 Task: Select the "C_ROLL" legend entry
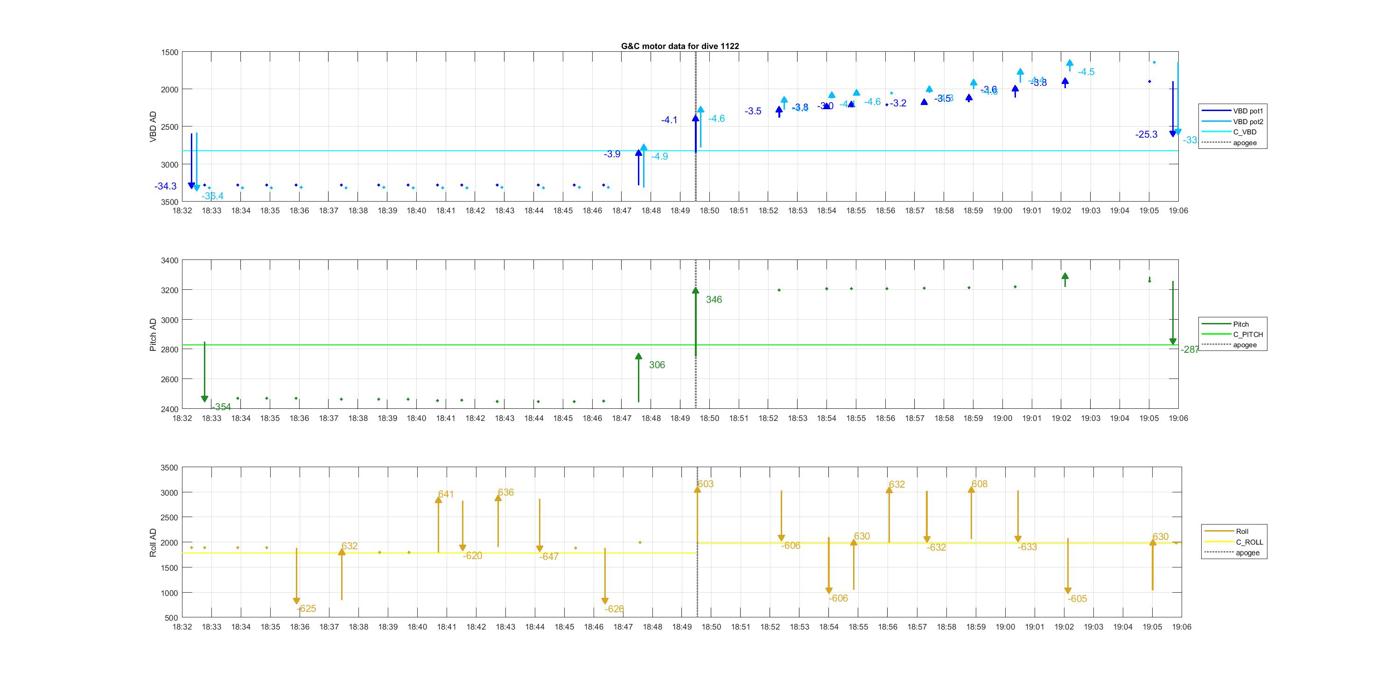click(1234, 542)
